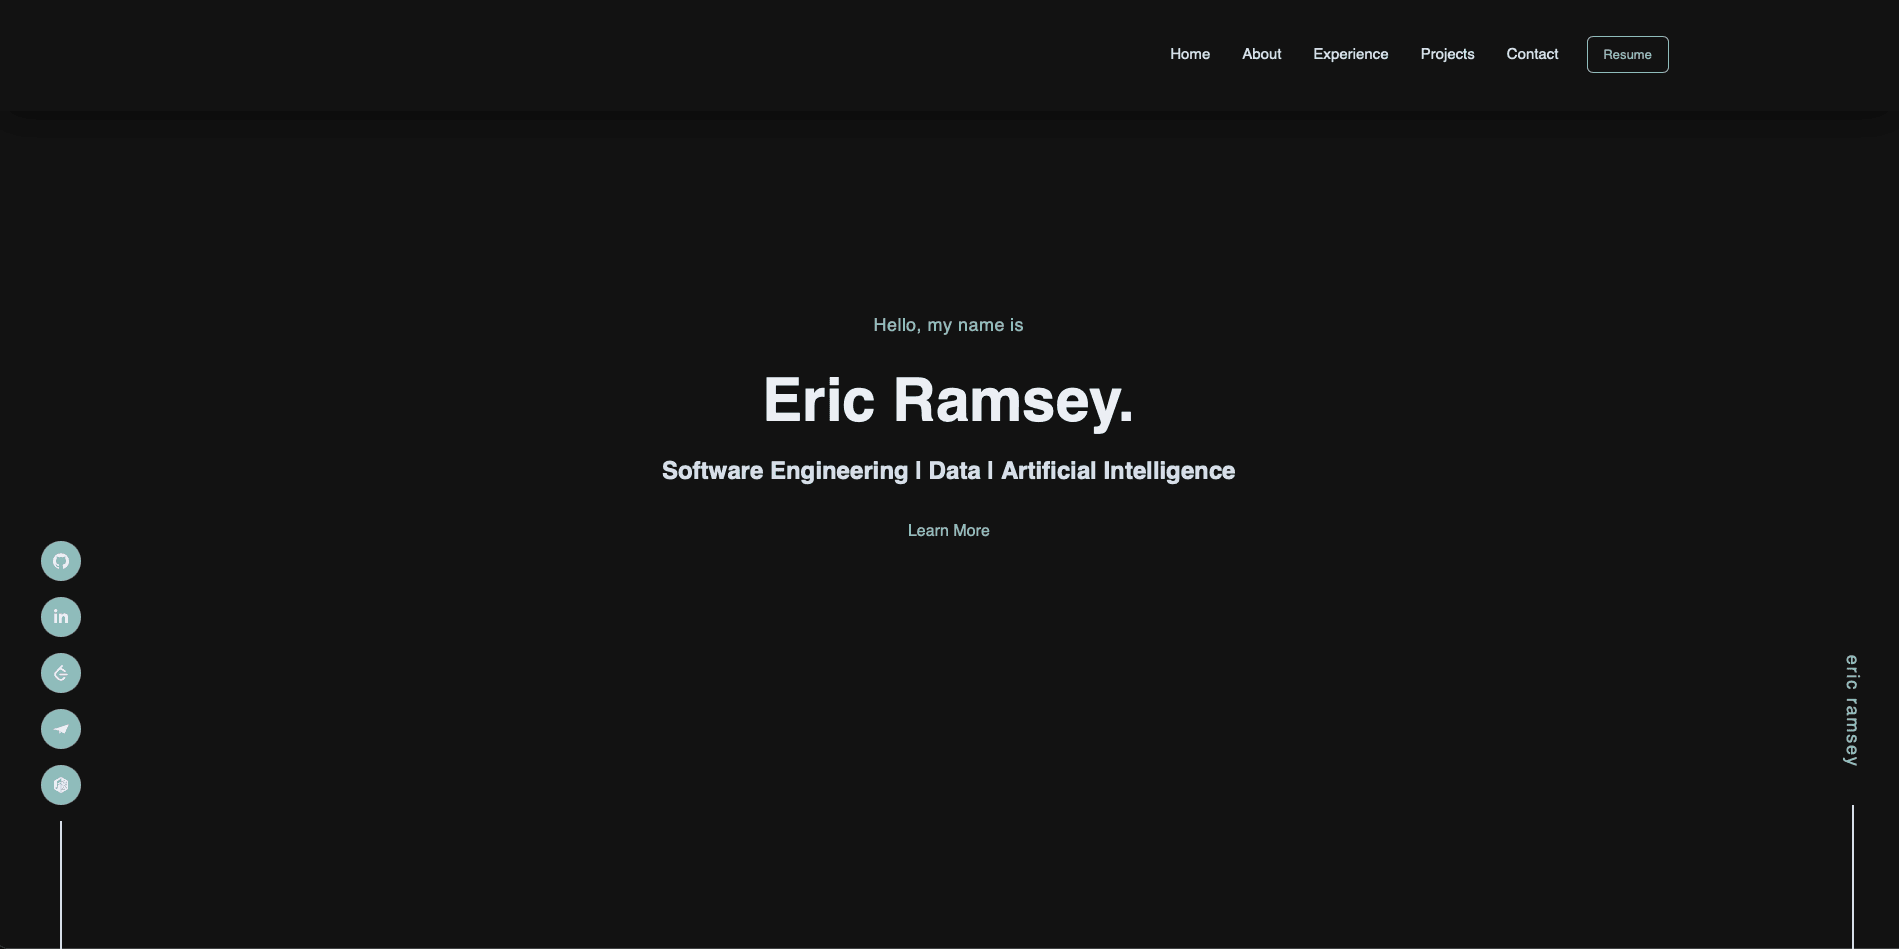
Task: Jump to the Contact section link
Action: (1532, 54)
